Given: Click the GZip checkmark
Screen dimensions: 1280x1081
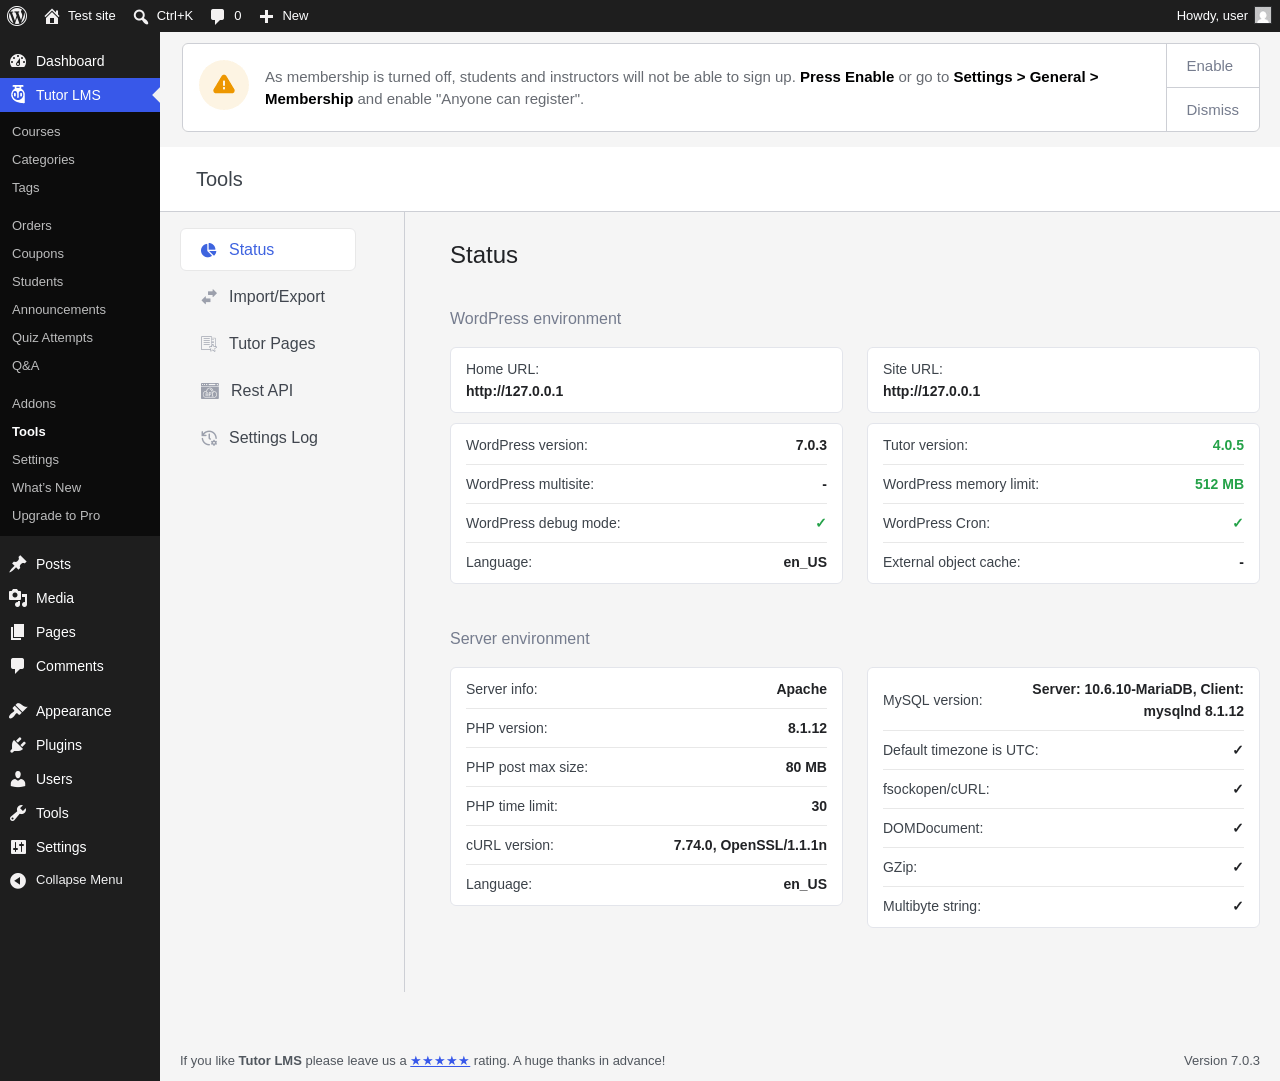Looking at the screenshot, I should [x=1238, y=867].
